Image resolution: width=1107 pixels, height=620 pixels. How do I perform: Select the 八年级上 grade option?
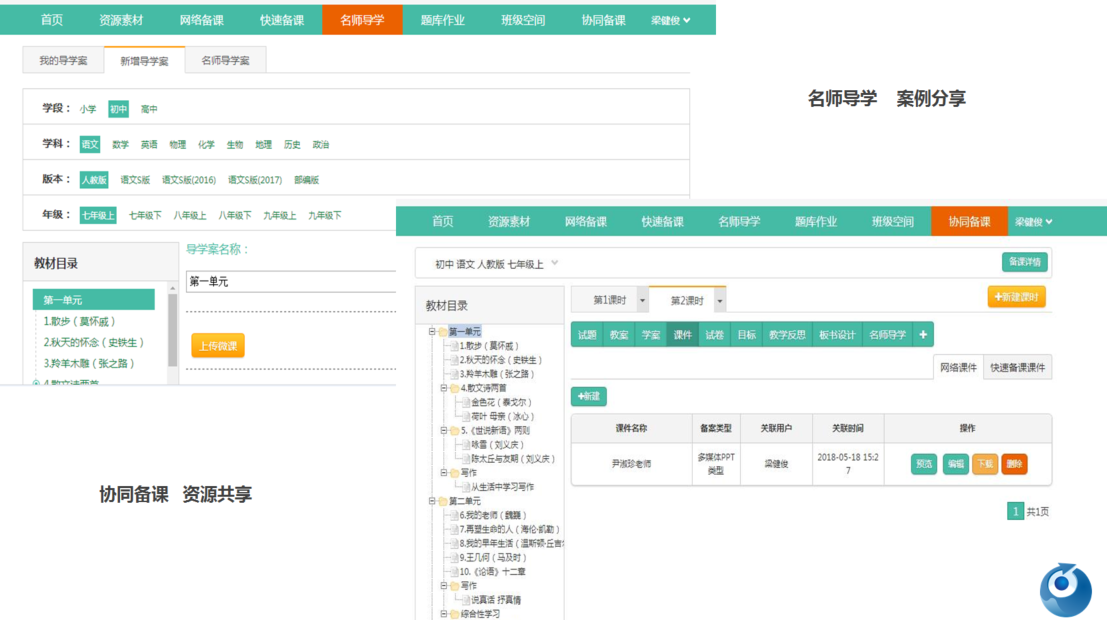(x=190, y=215)
